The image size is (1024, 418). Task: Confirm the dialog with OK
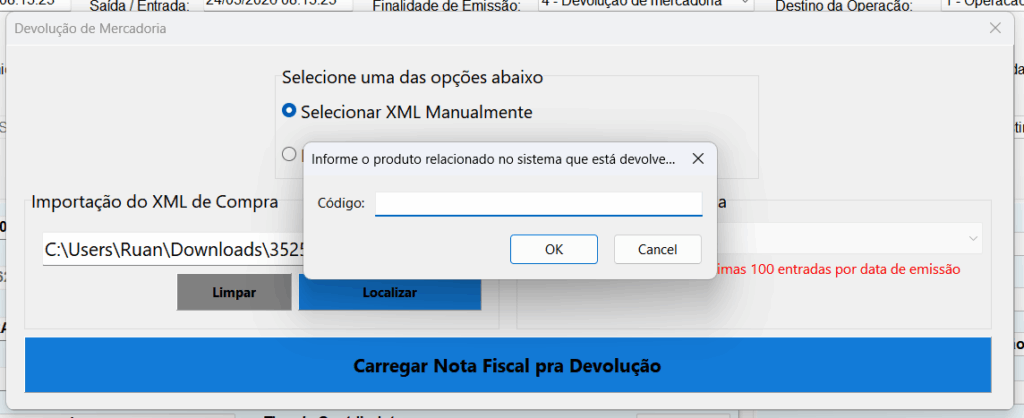click(553, 249)
